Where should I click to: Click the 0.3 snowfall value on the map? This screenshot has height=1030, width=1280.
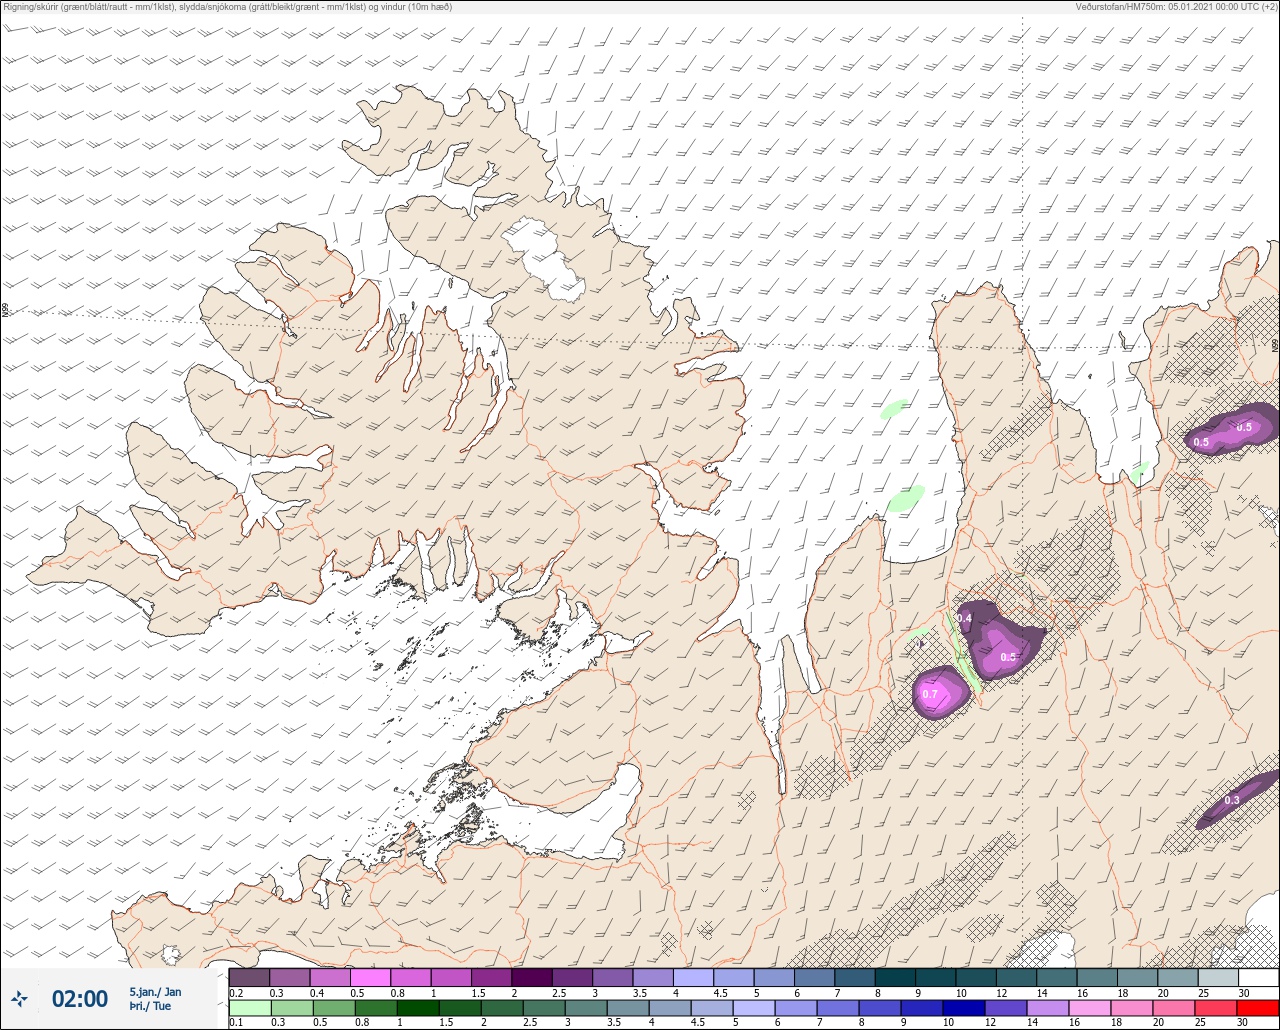[1232, 800]
